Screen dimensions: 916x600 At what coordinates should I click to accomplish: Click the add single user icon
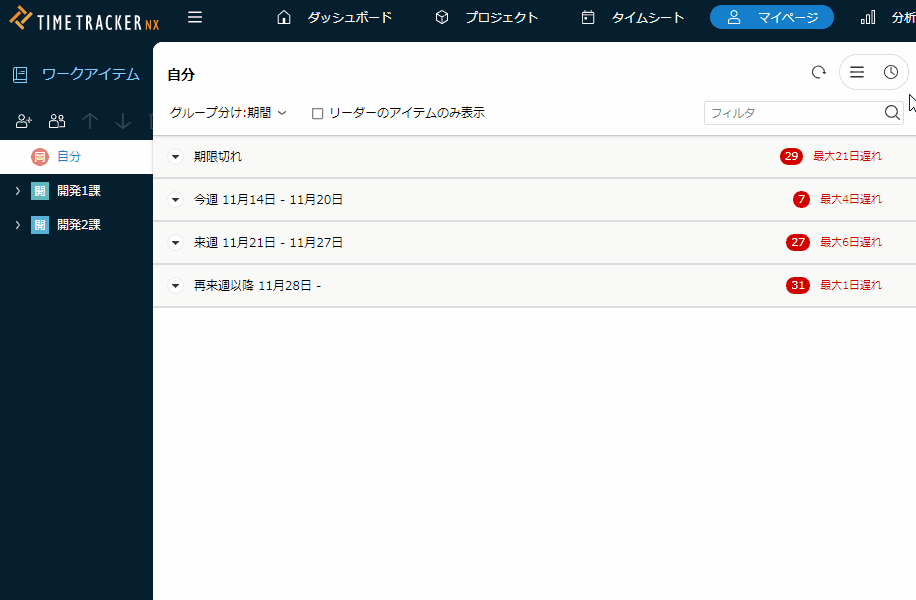tap(25, 121)
